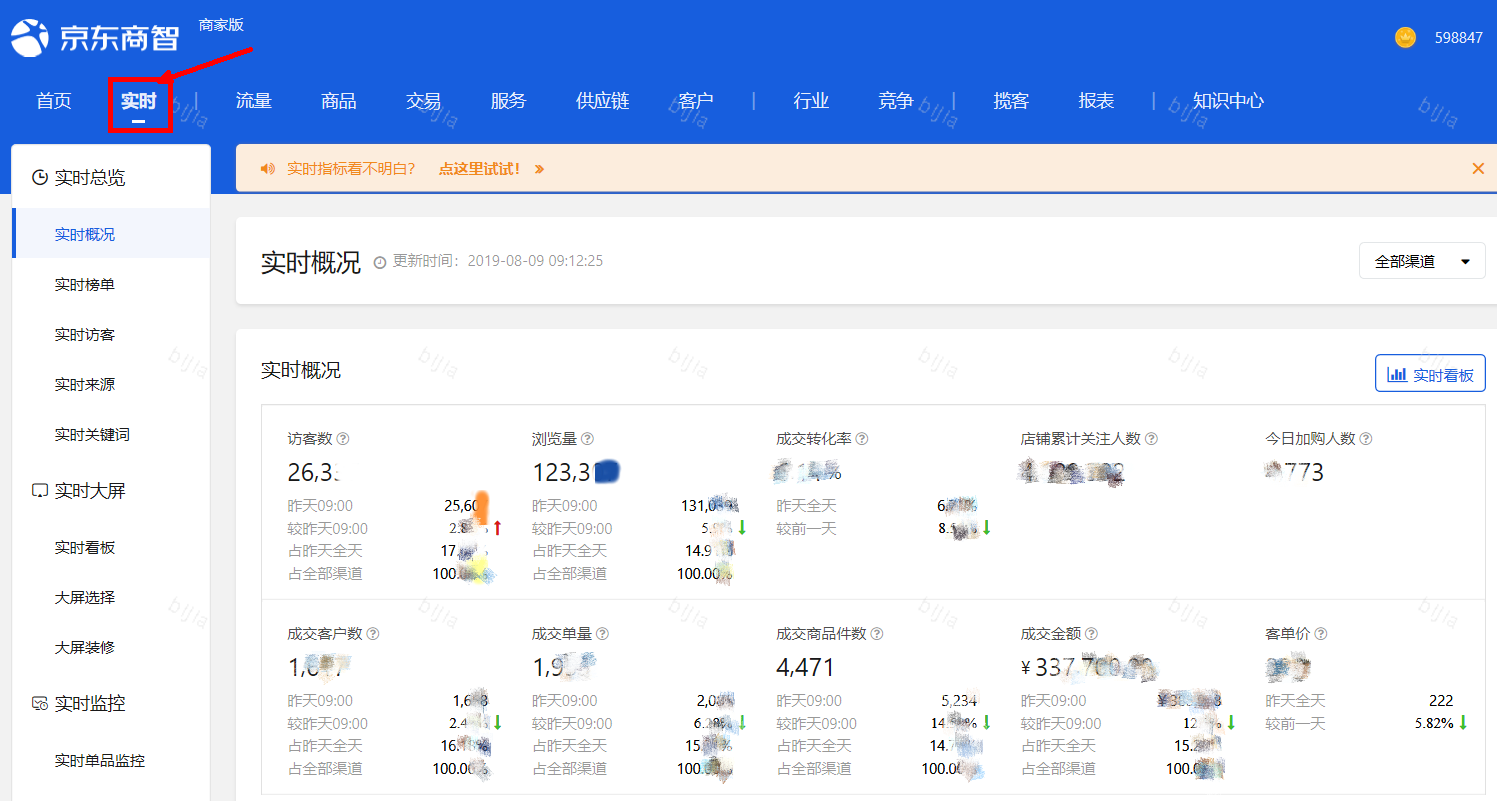Viewport: 1497px width, 801px height.
Task: Switch to the 交易 tab
Action: pos(424,101)
